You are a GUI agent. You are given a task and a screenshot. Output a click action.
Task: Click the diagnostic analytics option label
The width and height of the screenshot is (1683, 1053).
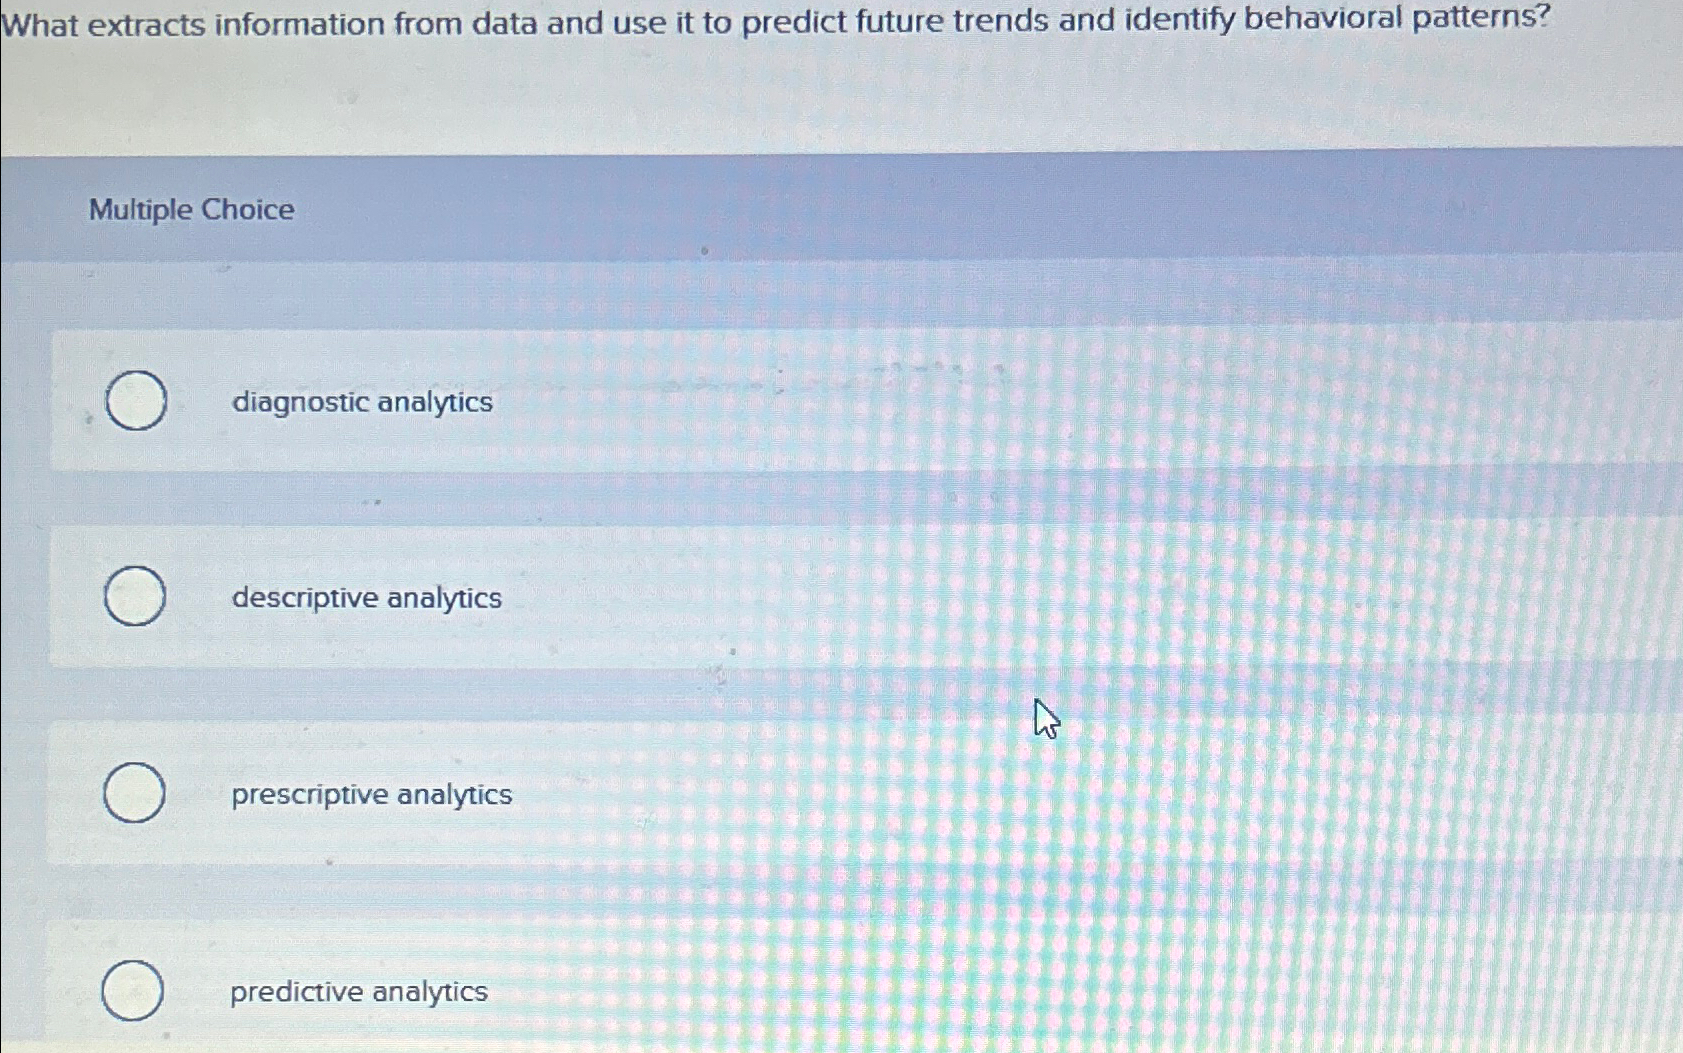(x=360, y=403)
